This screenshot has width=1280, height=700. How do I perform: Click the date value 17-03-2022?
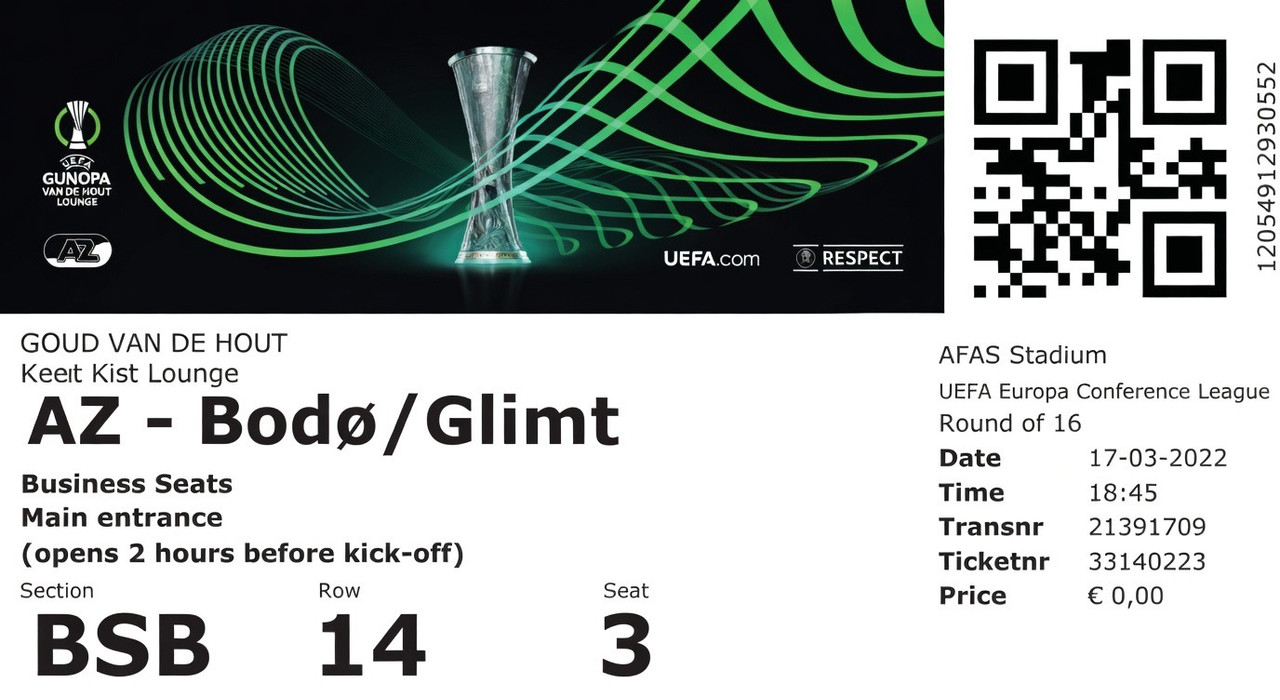click(1157, 459)
